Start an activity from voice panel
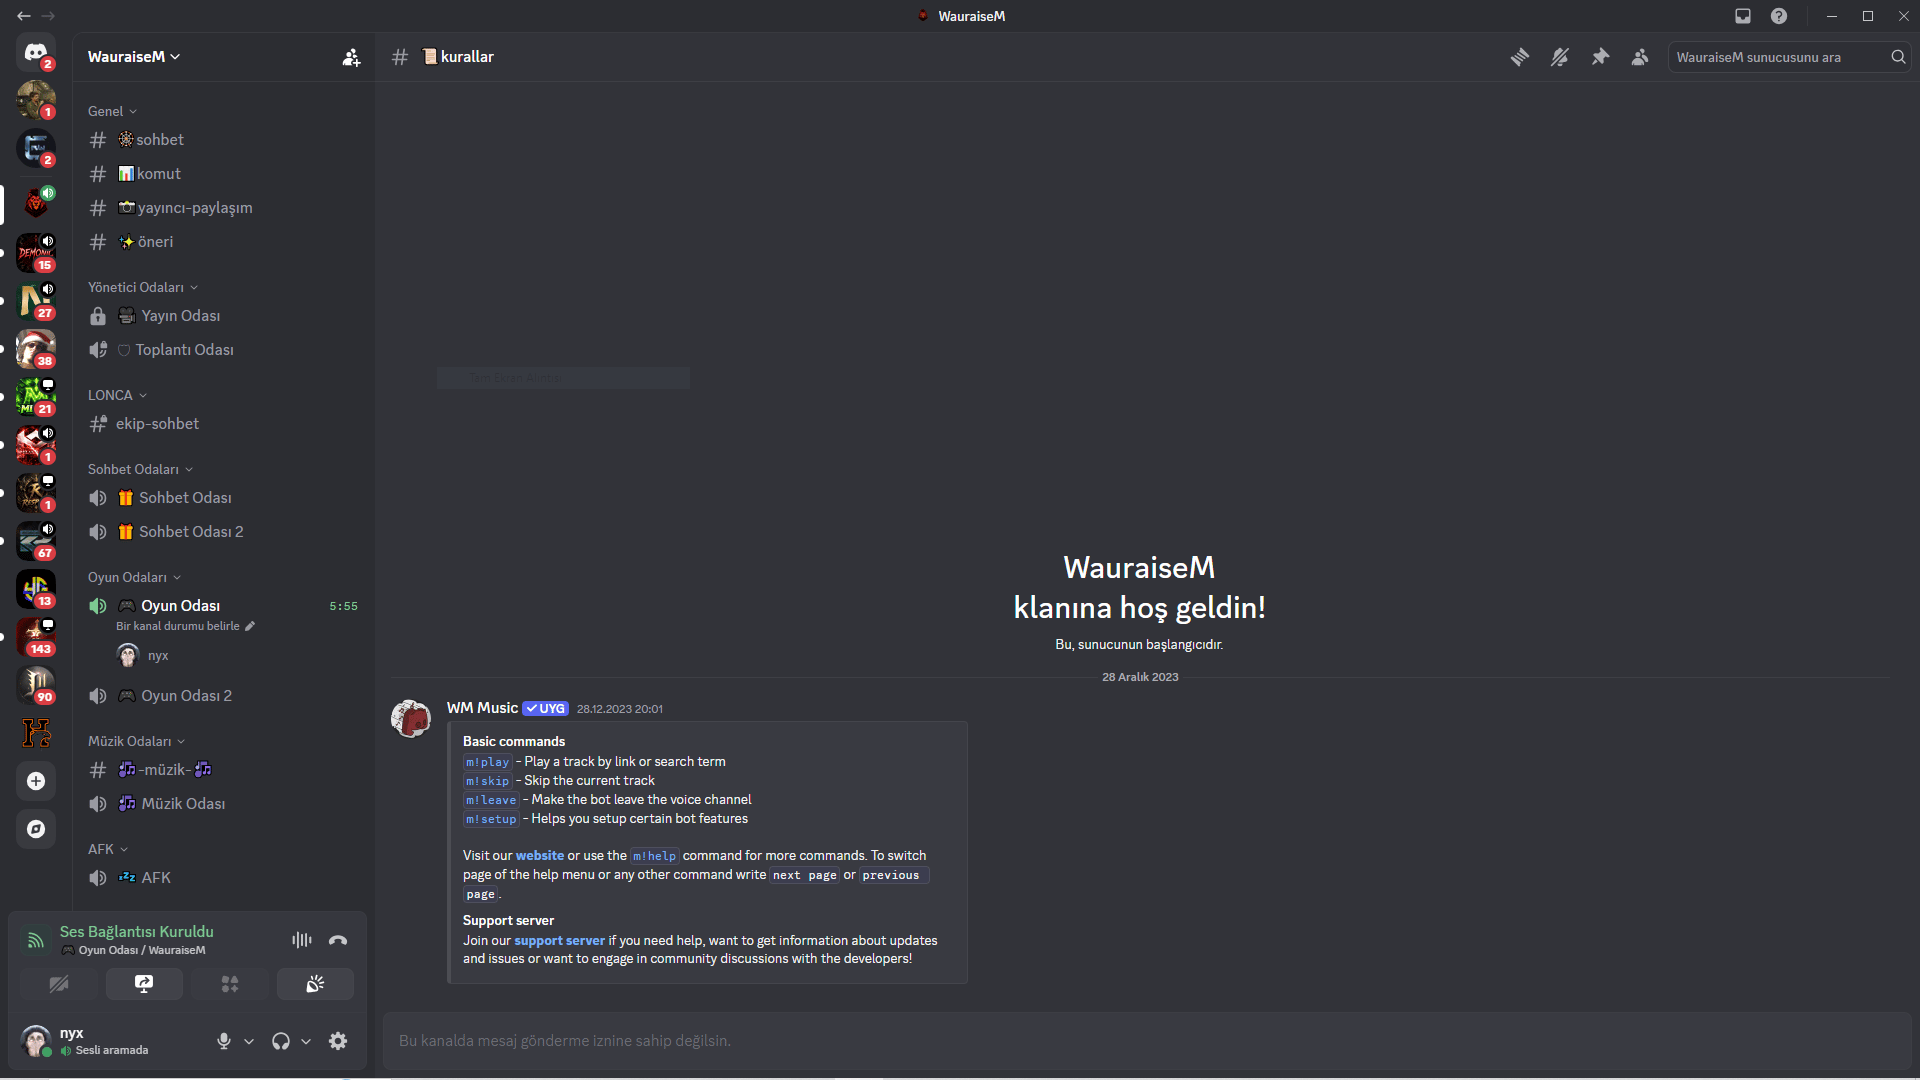1920x1080 pixels. click(230, 984)
